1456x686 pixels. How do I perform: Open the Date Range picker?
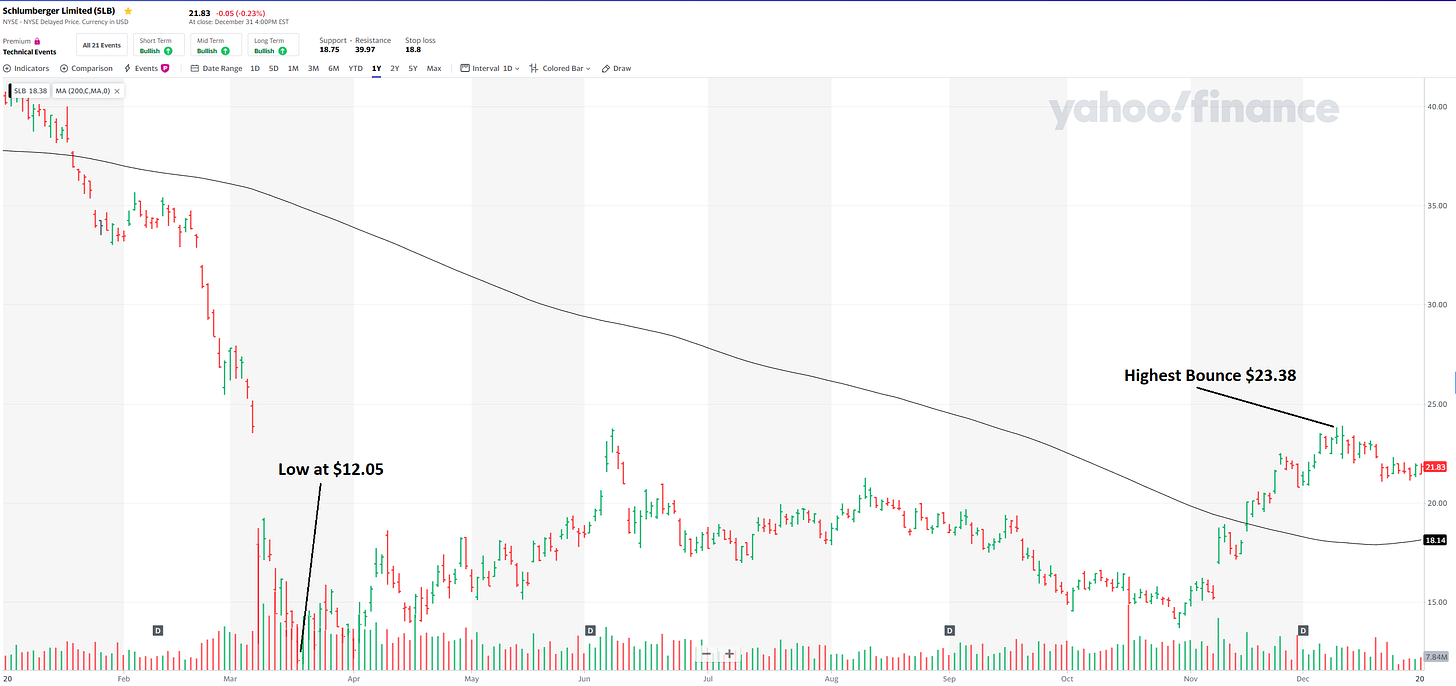[217, 68]
